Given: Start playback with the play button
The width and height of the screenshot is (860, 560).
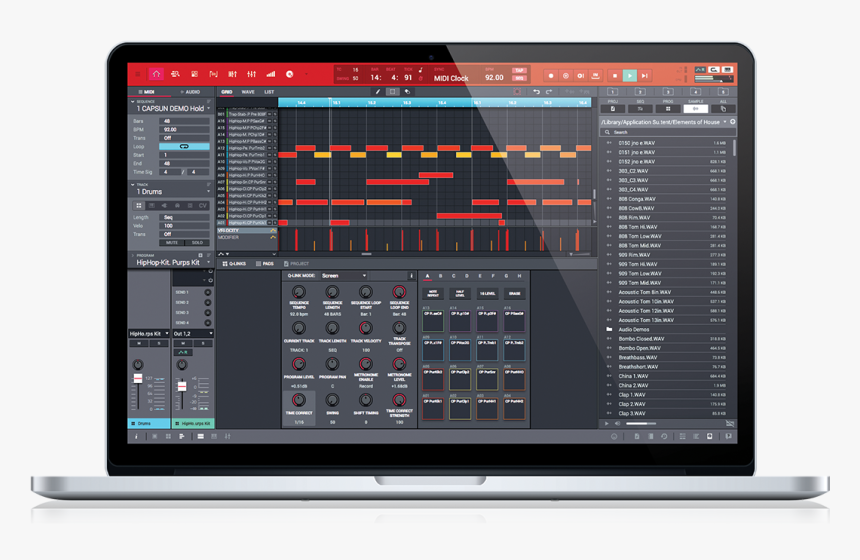Looking at the screenshot, I should coord(630,75).
